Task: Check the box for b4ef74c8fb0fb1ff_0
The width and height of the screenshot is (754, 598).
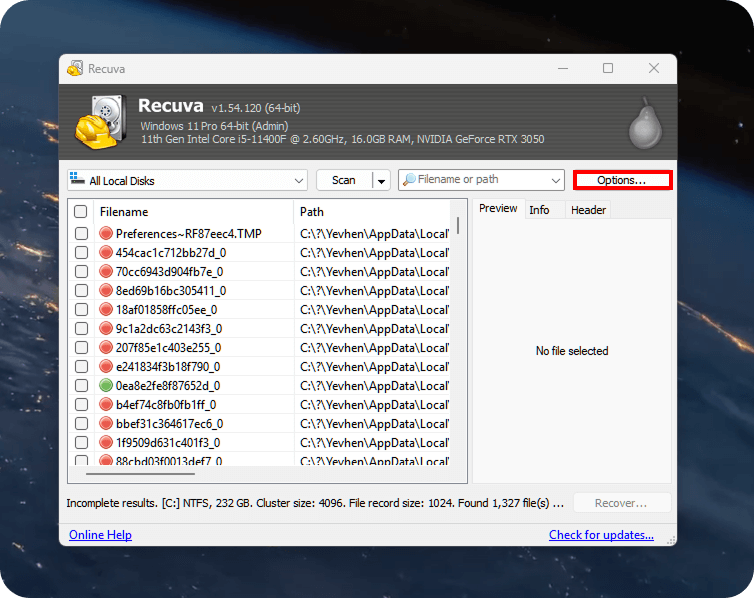Action: tap(82, 405)
